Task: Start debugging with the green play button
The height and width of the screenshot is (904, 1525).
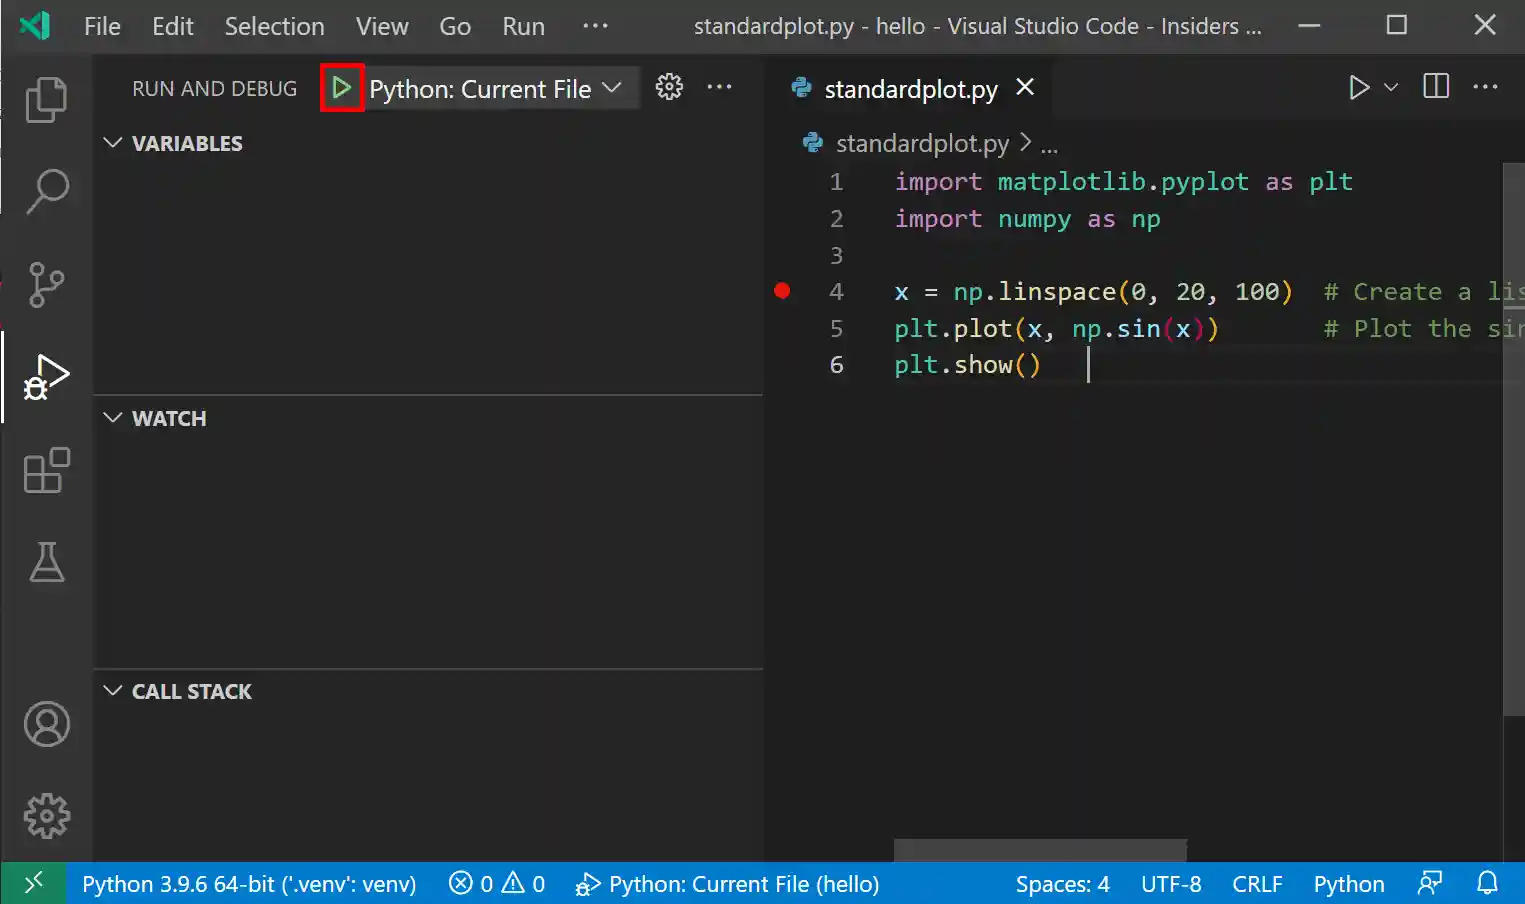Action: click(x=342, y=88)
